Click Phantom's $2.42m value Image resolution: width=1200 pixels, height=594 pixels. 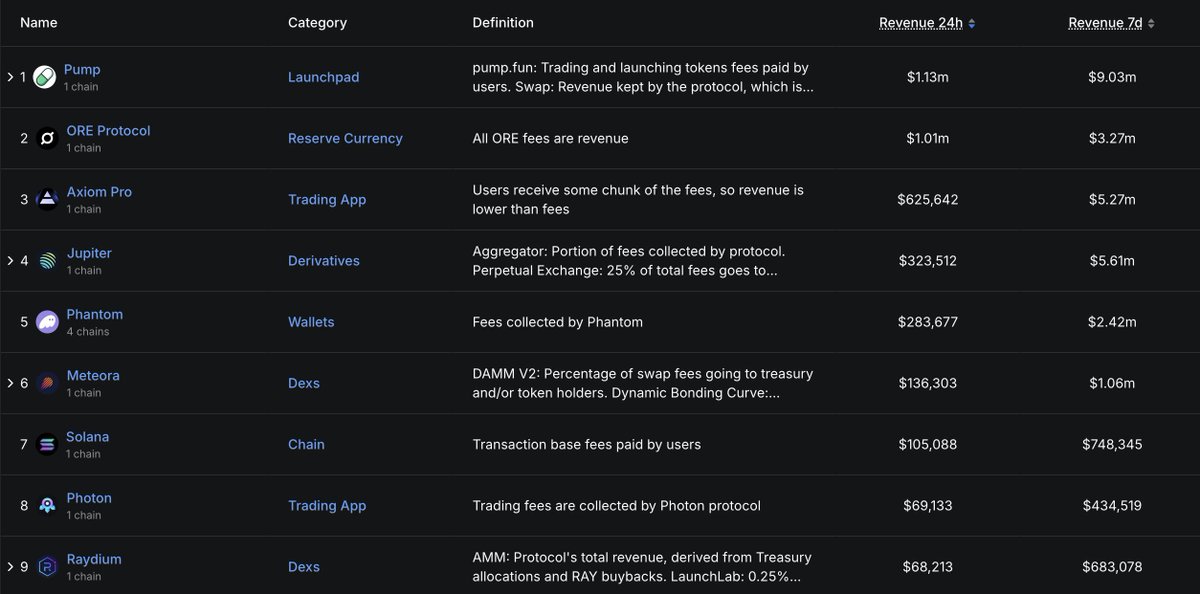click(x=1112, y=322)
